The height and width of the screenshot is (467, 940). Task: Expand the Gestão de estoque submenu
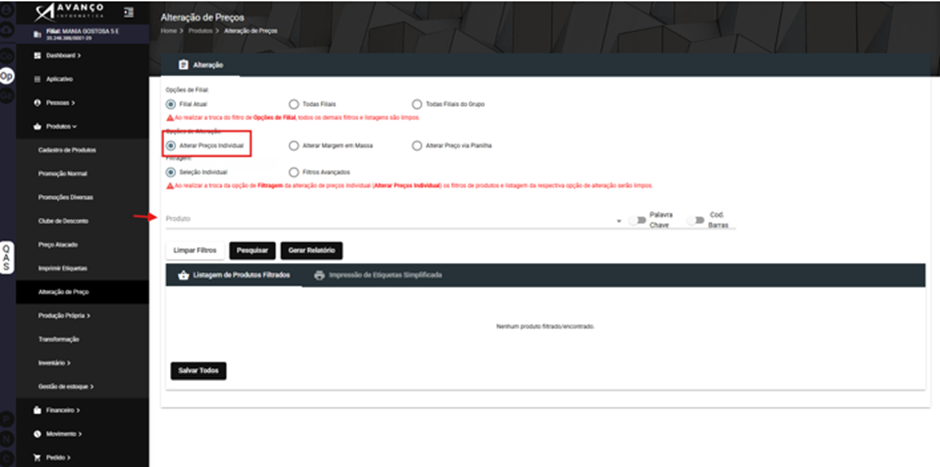tap(66, 387)
